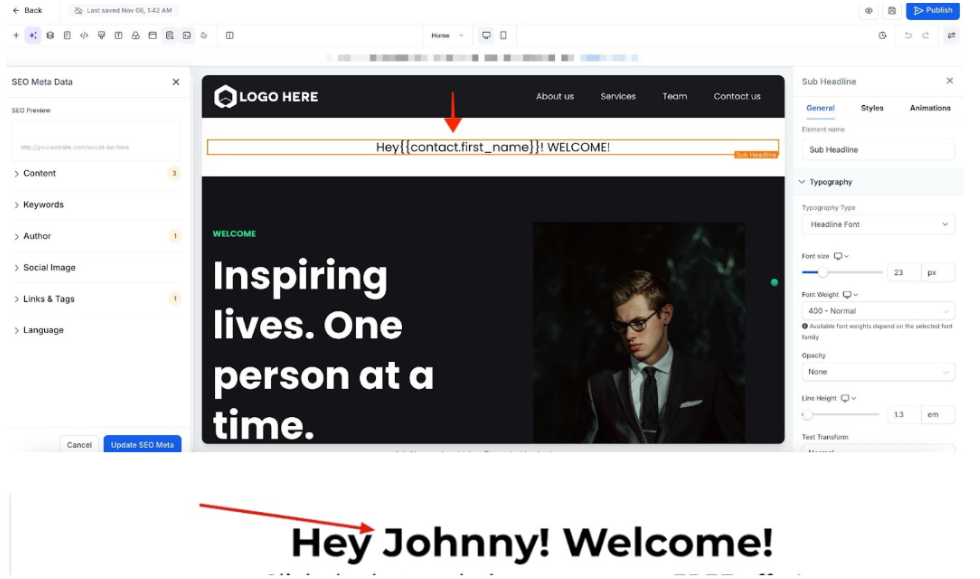Expand the Keywords section
This screenshot has width=980, height=579.
click(x=43, y=205)
